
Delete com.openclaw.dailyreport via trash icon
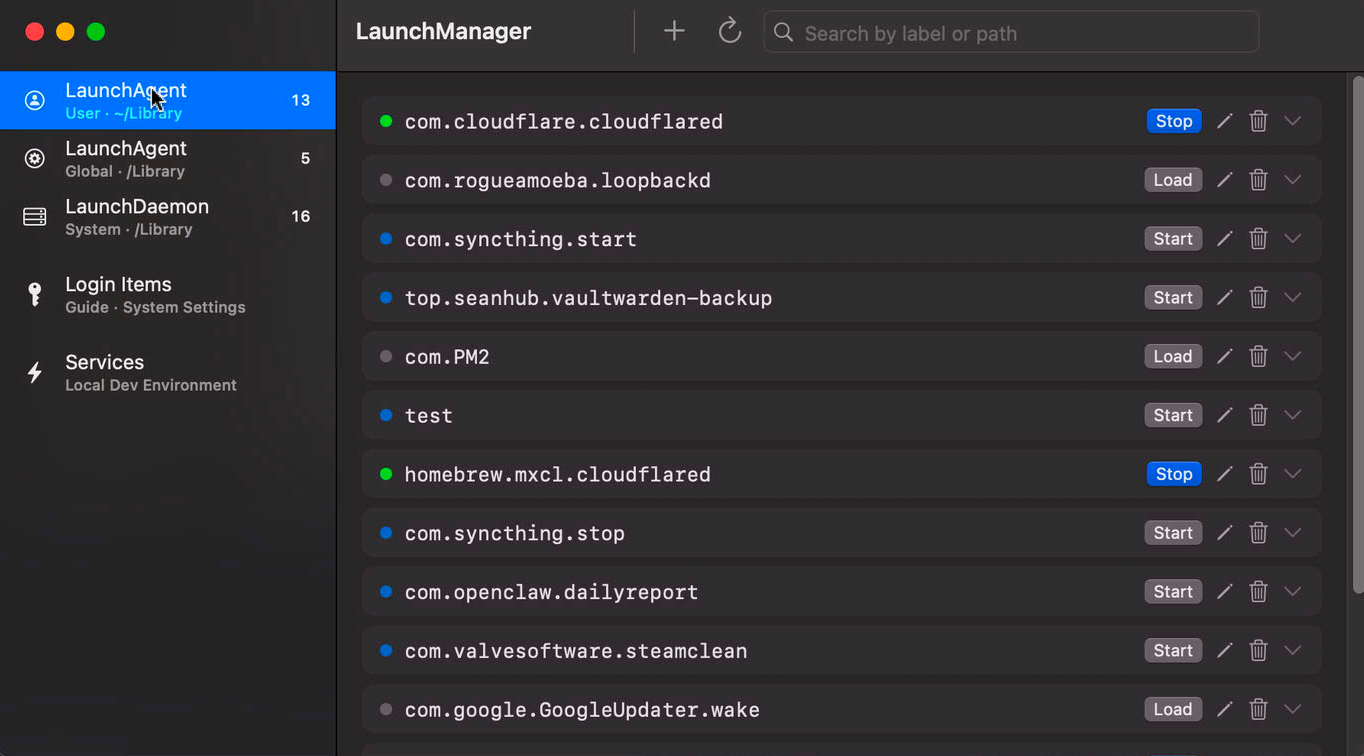point(1259,592)
